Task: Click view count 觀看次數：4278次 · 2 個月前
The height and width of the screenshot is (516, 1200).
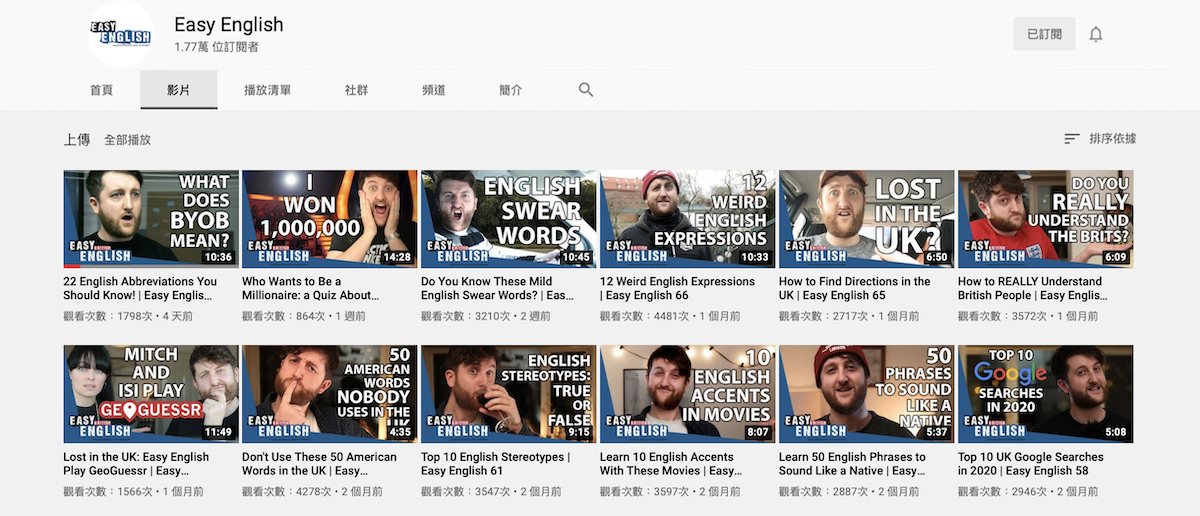Action: [312, 491]
